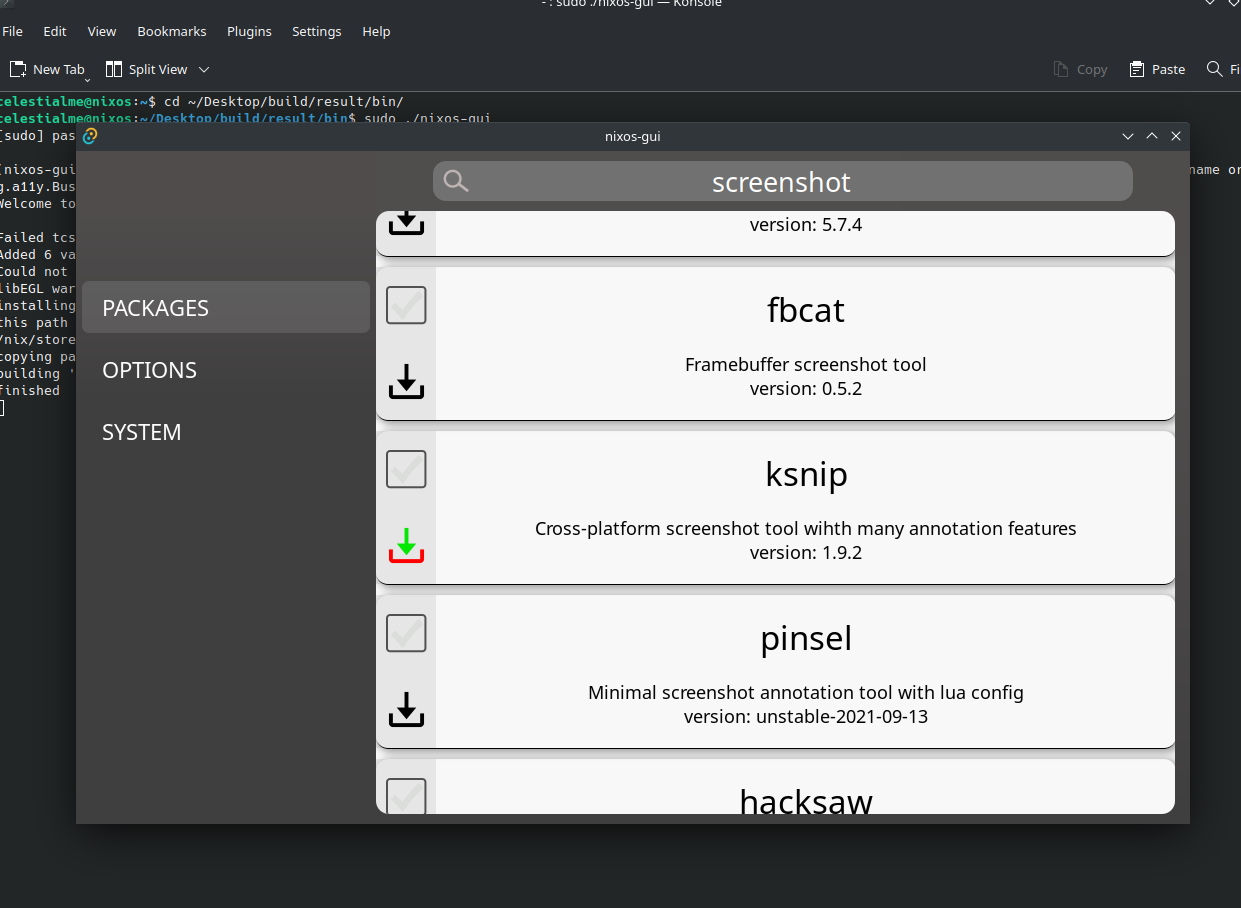Open the Edit menu in Konsole
Image resolution: width=1241 pixels, height=908 pixels.
point(55,31)
